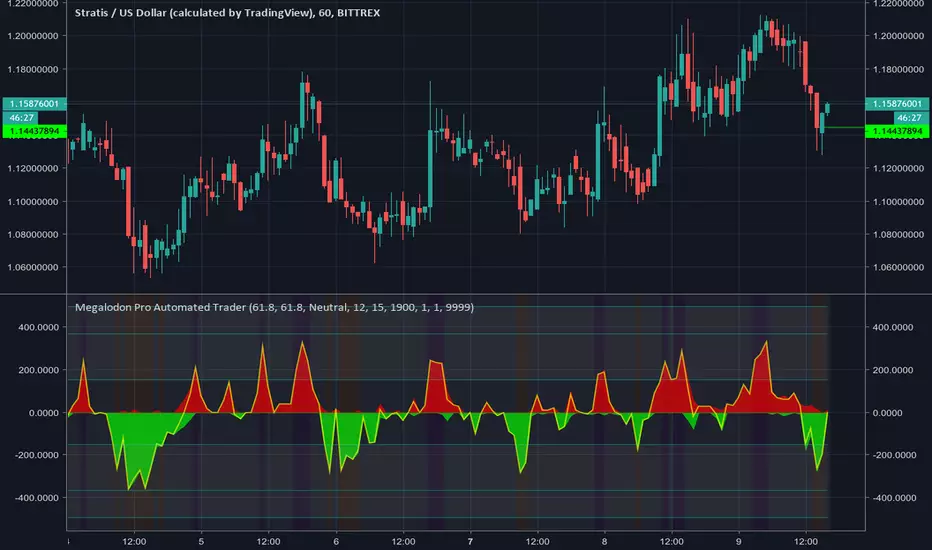This screenshot has width=932, height=550.
Task: Select the green 1.14437894 label on left axis
Action: pyautogui.click(x=34, y=131)
